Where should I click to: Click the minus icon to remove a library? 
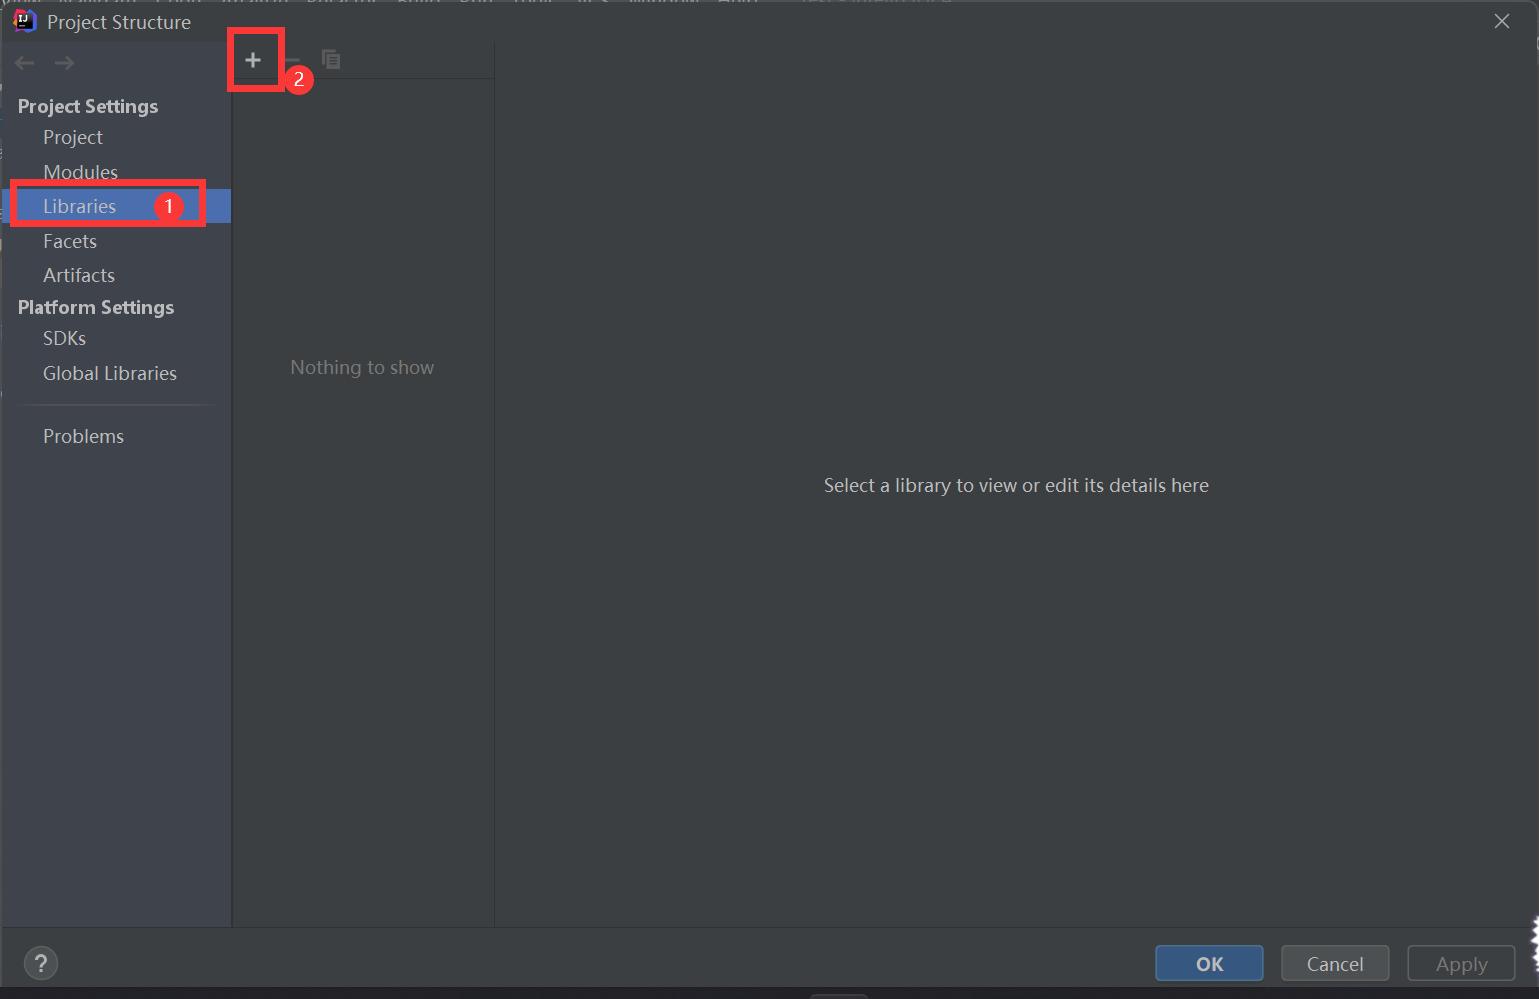292,60
